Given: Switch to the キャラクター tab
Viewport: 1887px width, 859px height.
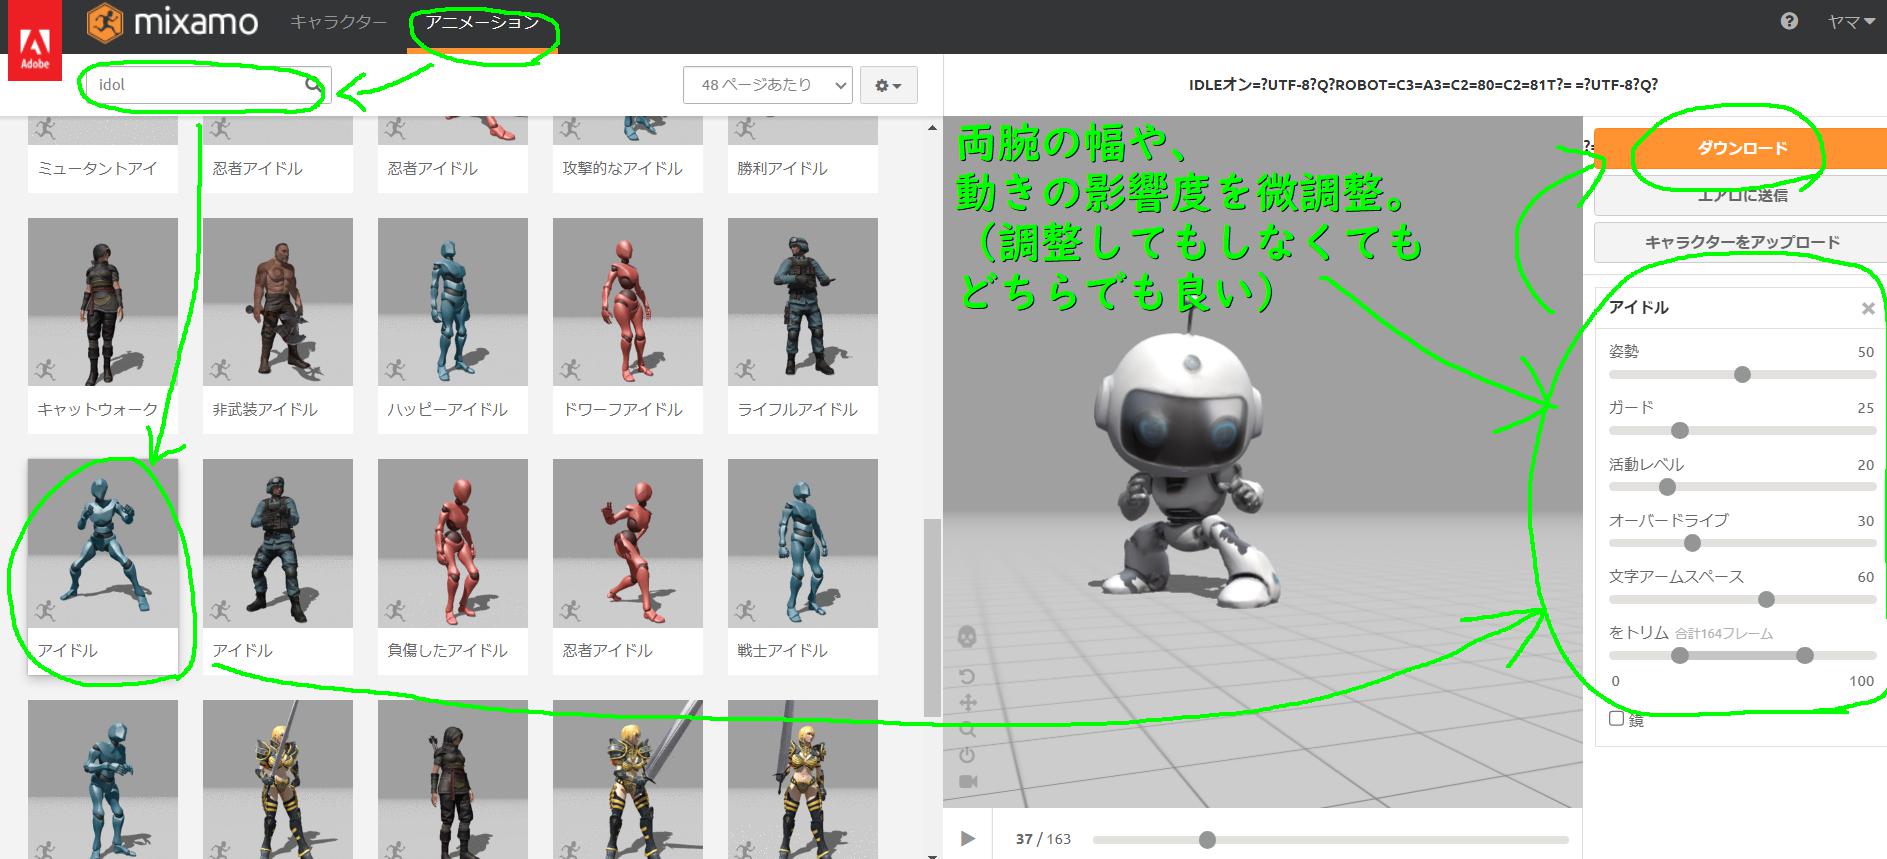Looking at the screenshot, I should coord(338,21).
